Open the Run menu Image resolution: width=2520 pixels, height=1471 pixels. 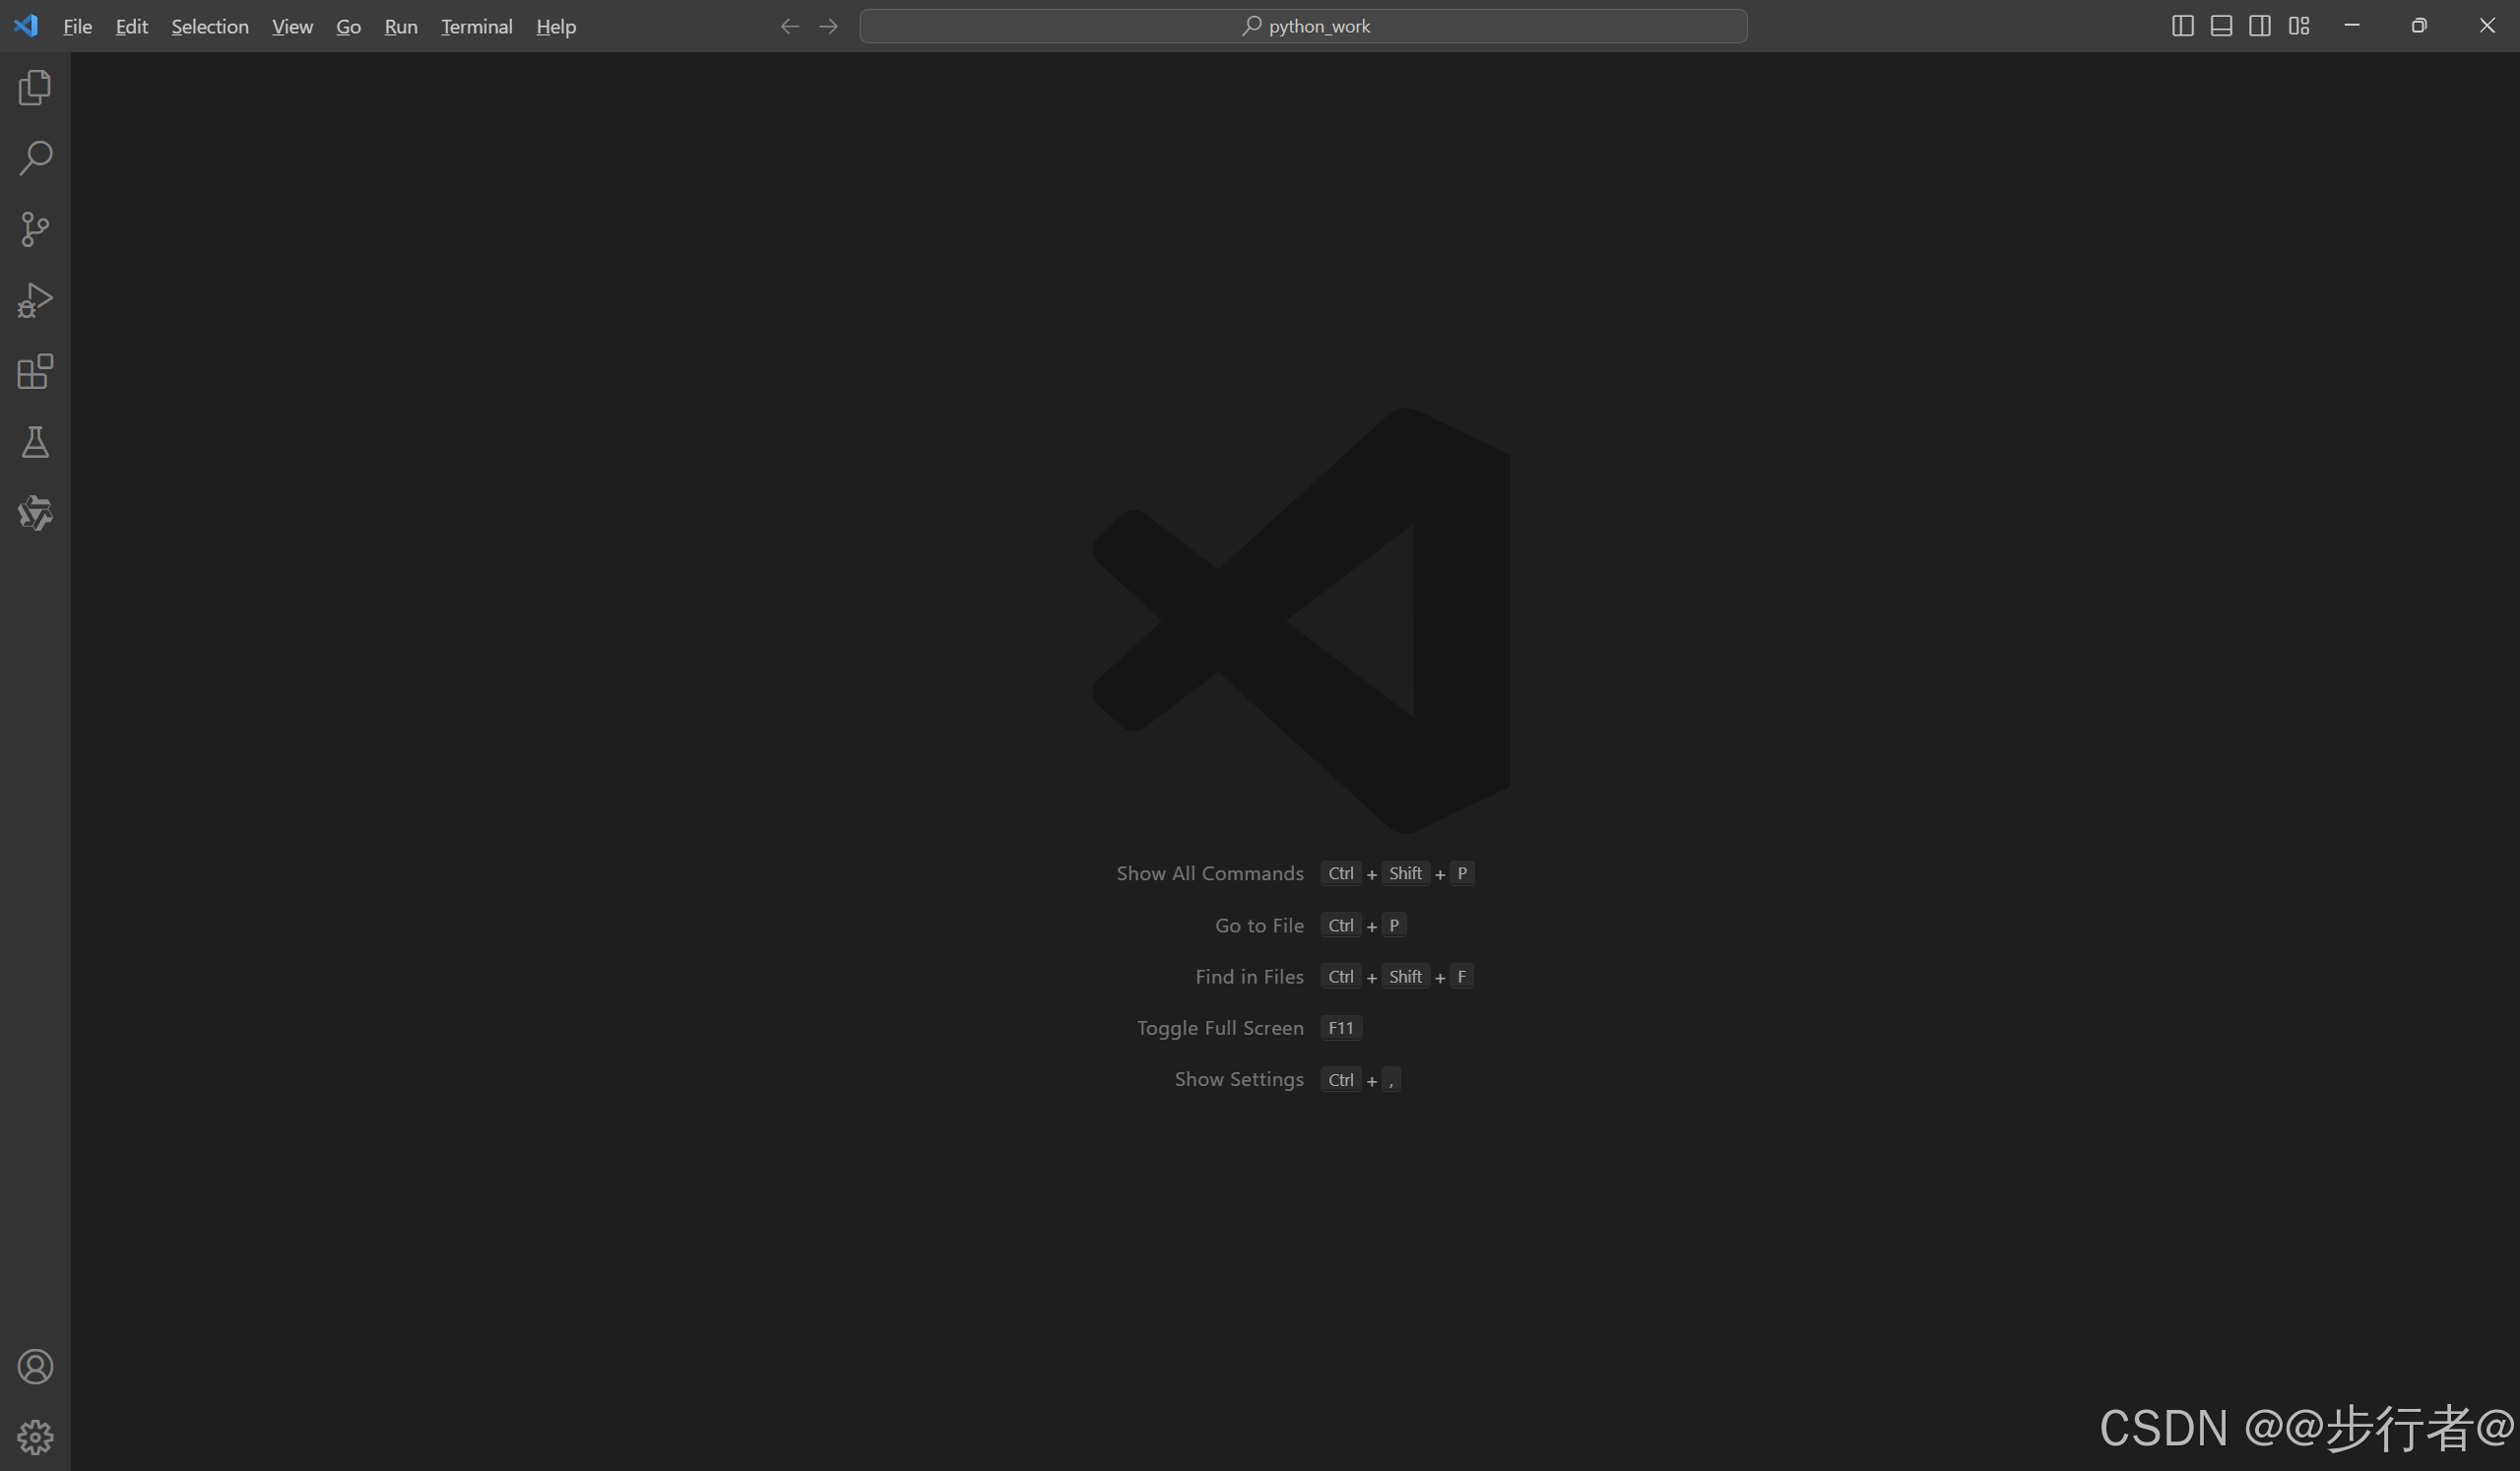pos(401,26)
